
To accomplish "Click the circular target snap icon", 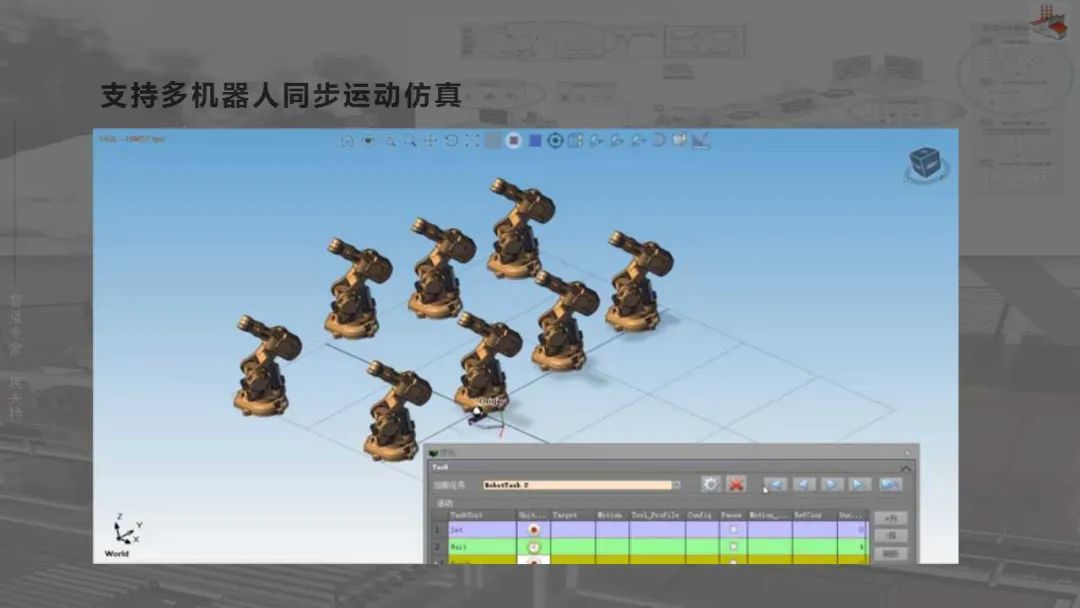I will tap(555, 141).
